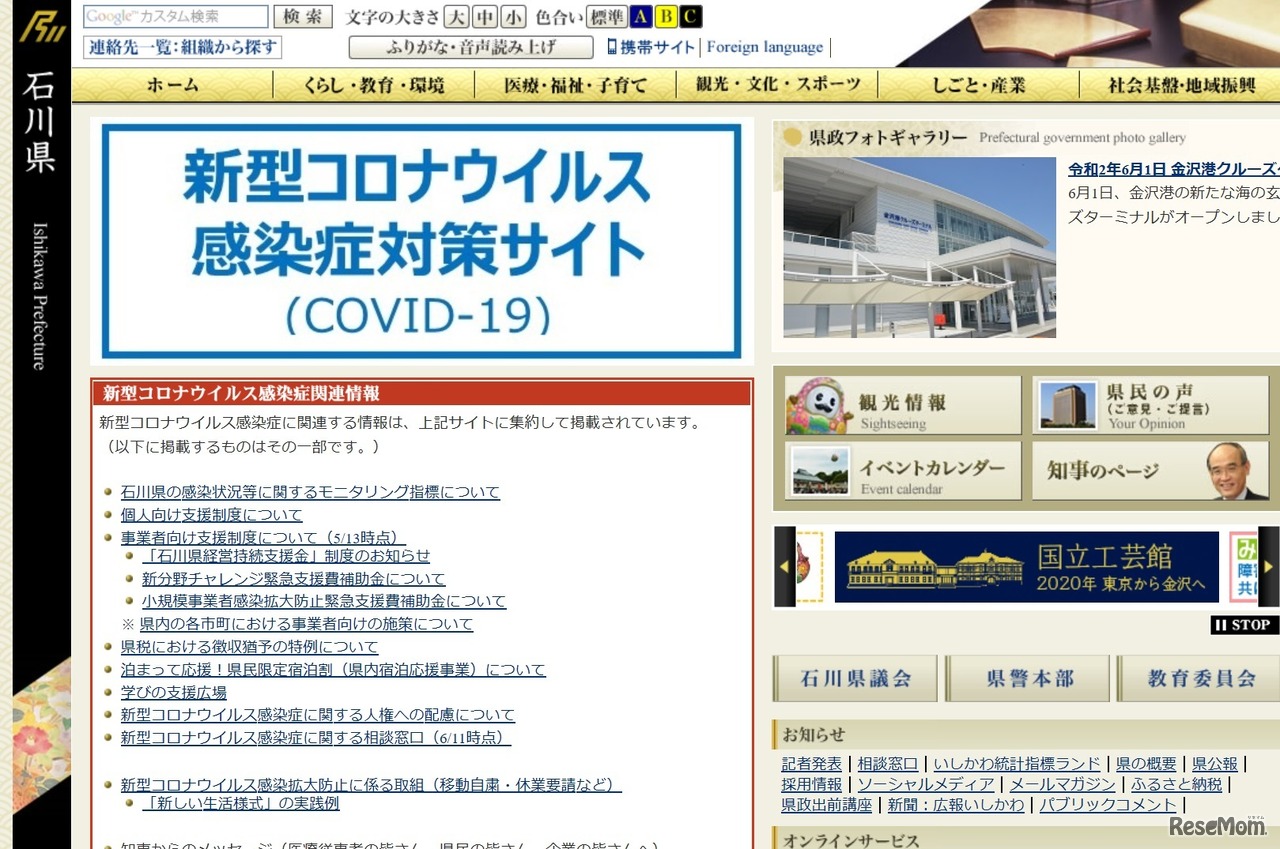The image size is (1280, 849).
Task: Open the COVID-19 感染症対策サイト banner
Action: coord(422,241)
